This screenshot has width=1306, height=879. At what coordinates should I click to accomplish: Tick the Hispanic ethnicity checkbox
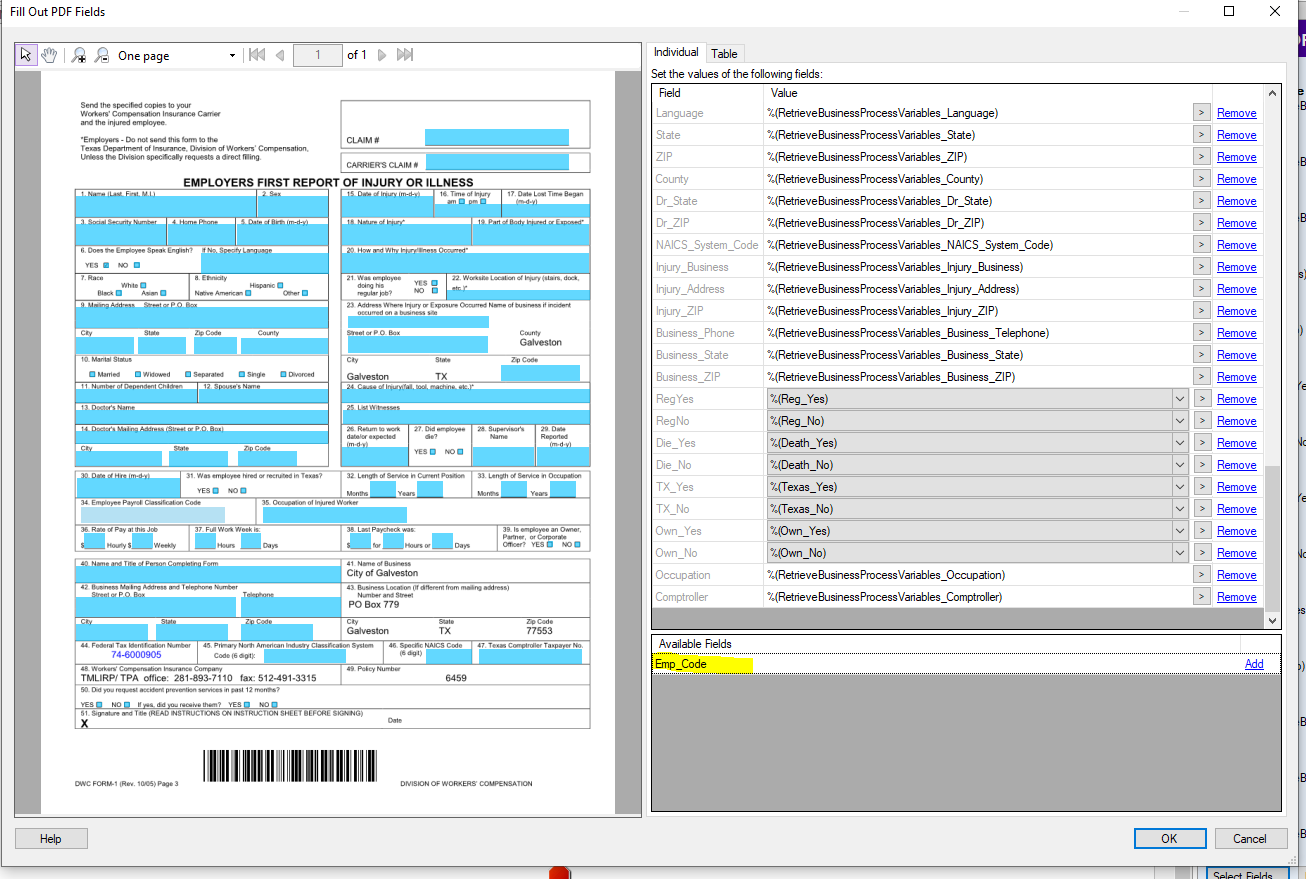(x=281, y=285)
